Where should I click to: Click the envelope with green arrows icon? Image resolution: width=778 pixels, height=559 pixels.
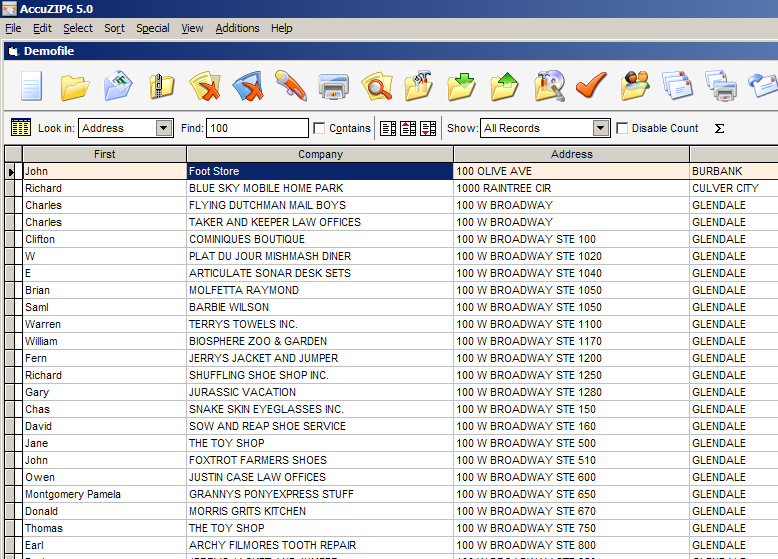click(118, 86)
